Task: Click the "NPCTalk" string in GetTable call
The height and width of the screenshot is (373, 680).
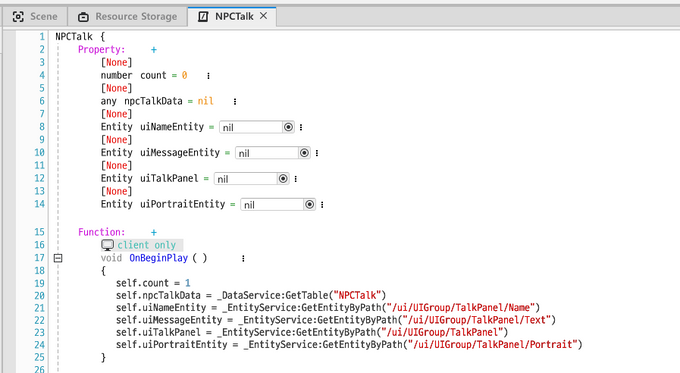Action: coord(357,295)
